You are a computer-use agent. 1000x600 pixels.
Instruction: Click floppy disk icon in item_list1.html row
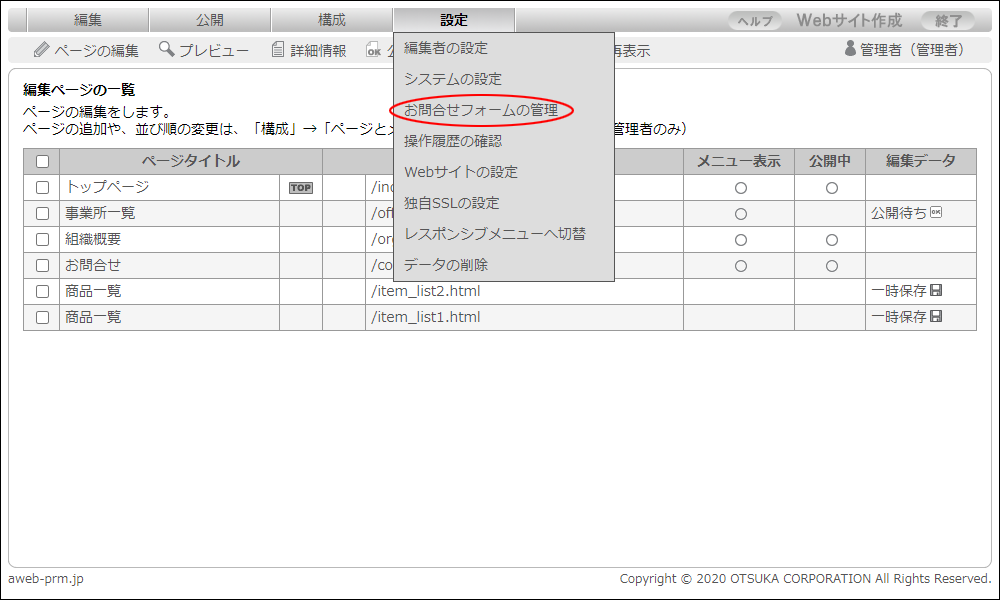(x=936, y=317)
